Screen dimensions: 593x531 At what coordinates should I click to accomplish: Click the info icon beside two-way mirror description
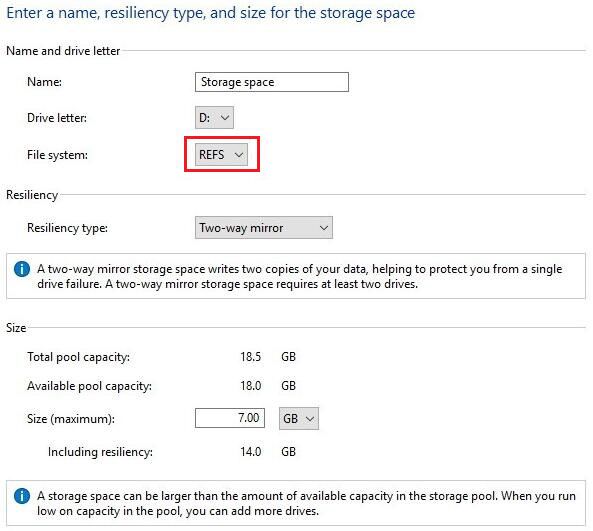(x=22, y=269)
